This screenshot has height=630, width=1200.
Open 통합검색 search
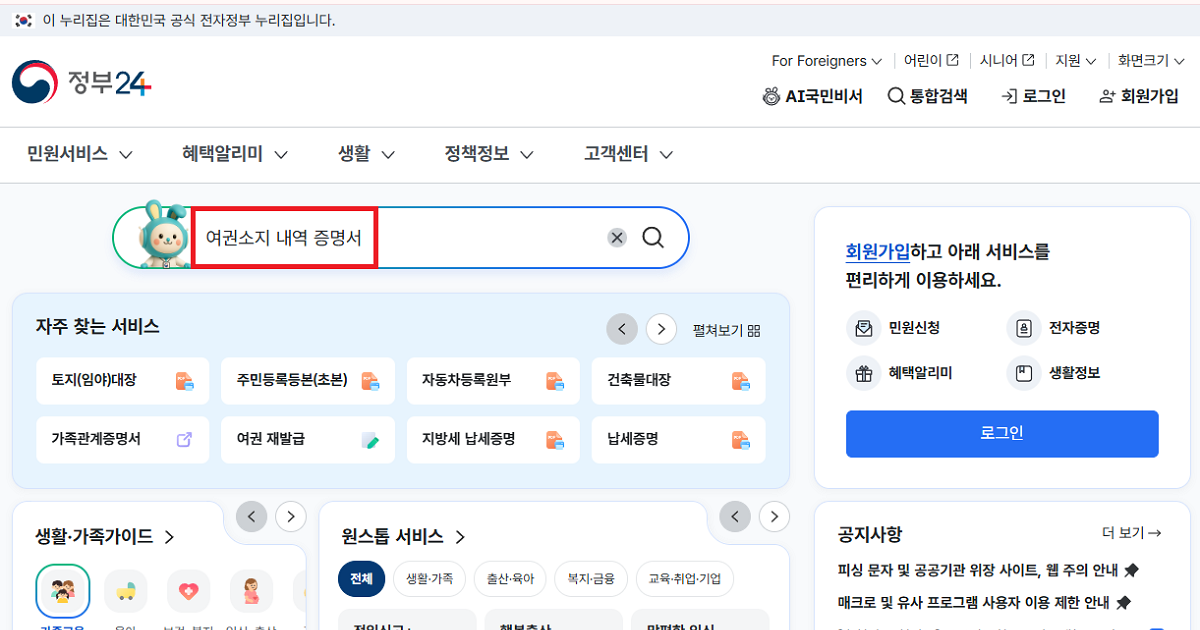click(x=928, y=96)
